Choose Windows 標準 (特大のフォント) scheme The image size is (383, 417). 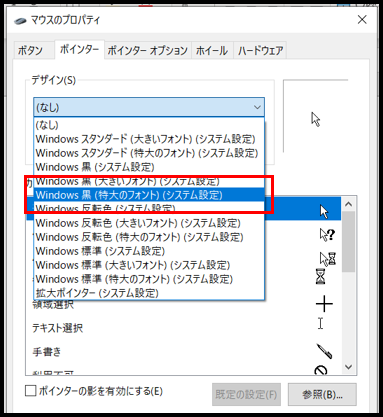149,279
